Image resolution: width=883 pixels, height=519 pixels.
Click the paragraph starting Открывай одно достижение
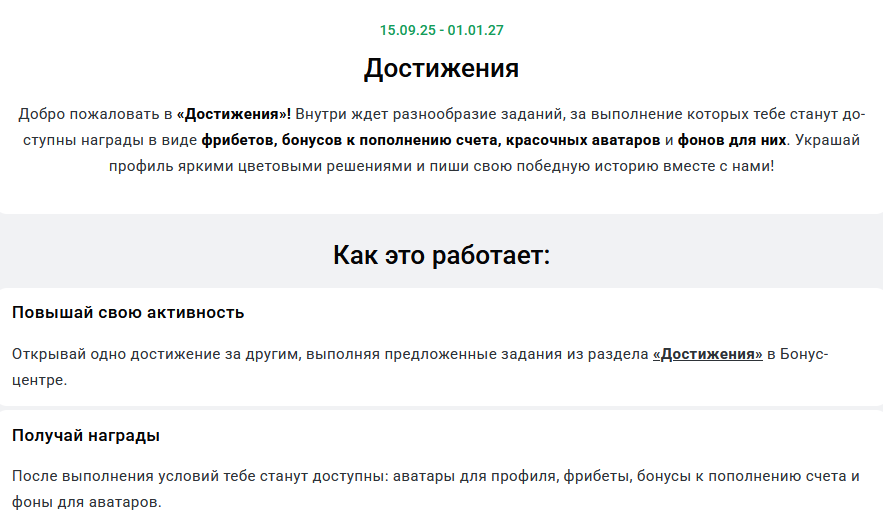click(420, 367)
